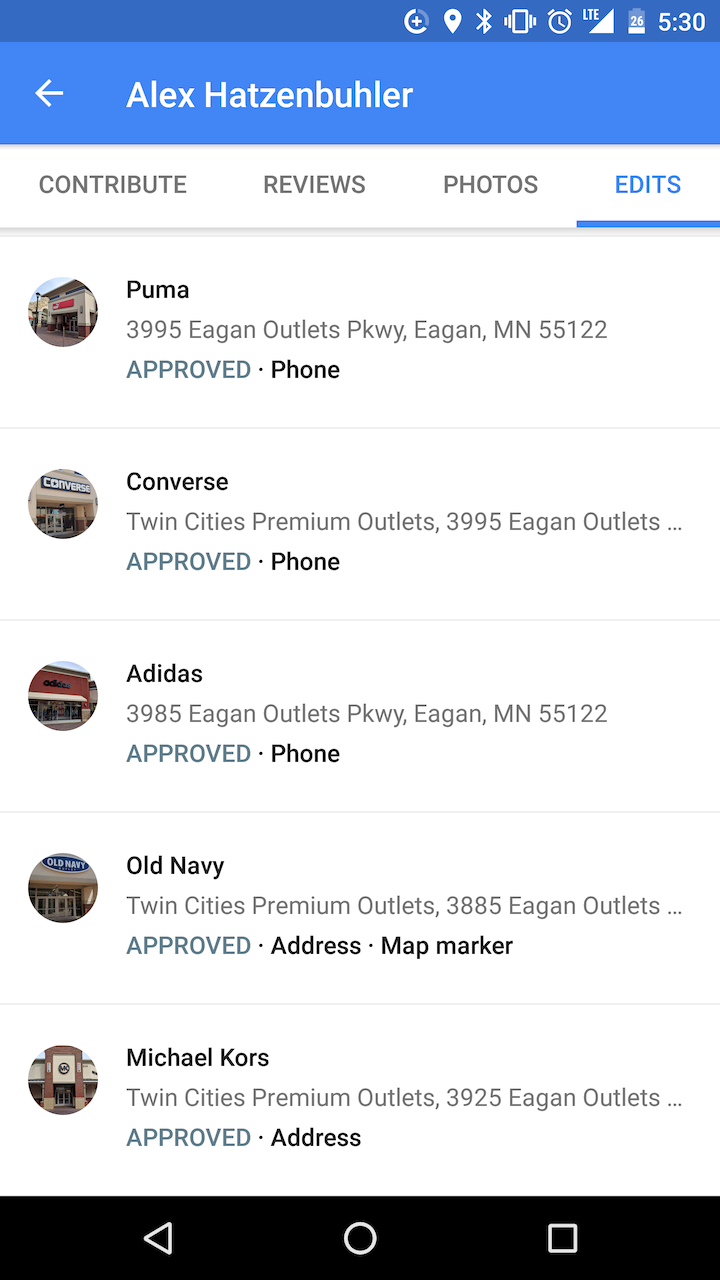Tap the alarm clock status icon
The width and height of the screenshot is (720, 1280).
(560, 21)
